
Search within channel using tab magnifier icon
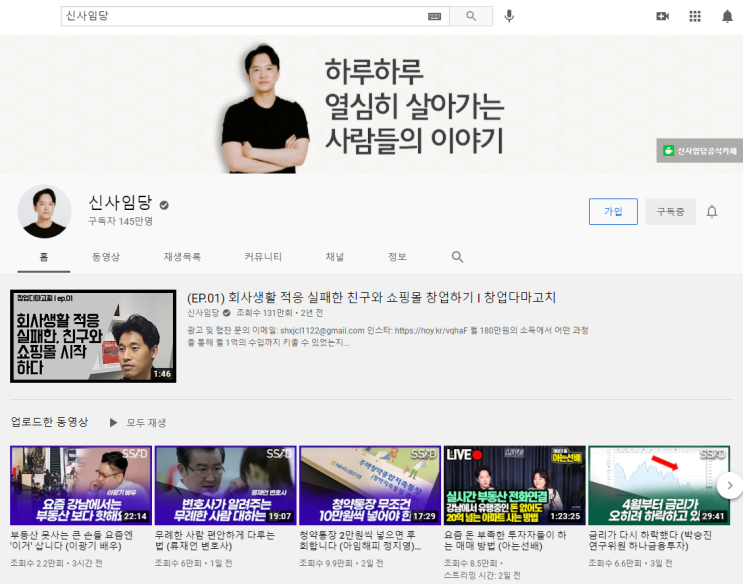coord(457,257)
